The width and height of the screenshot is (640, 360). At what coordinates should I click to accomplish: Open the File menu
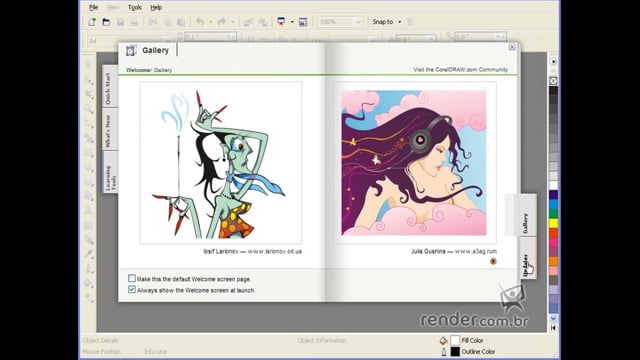(x=93, y=7)
